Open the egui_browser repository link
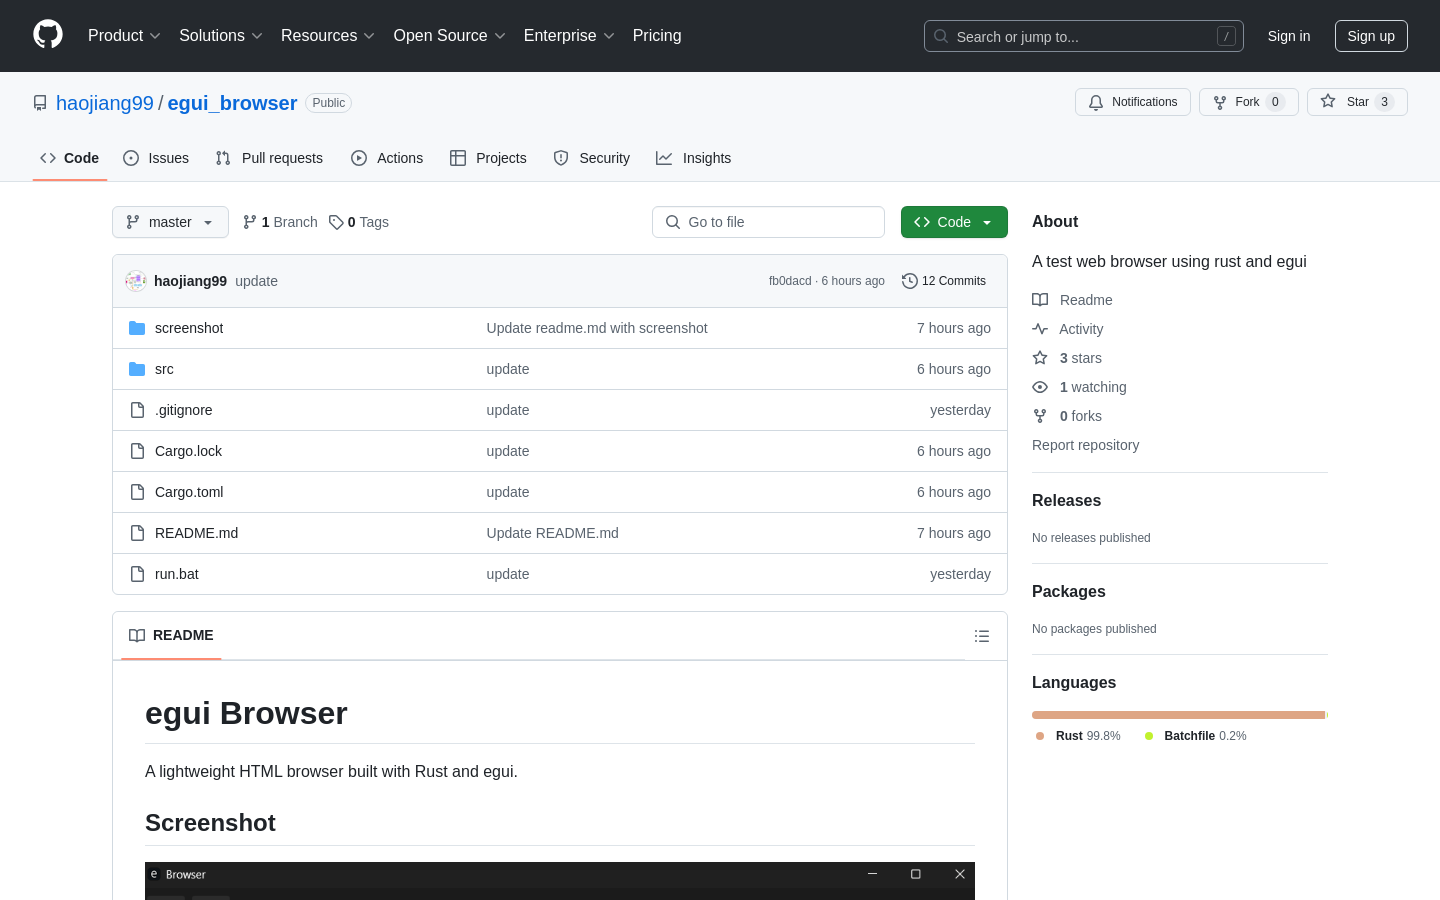 pyautogui.click(x=232, y=103)
